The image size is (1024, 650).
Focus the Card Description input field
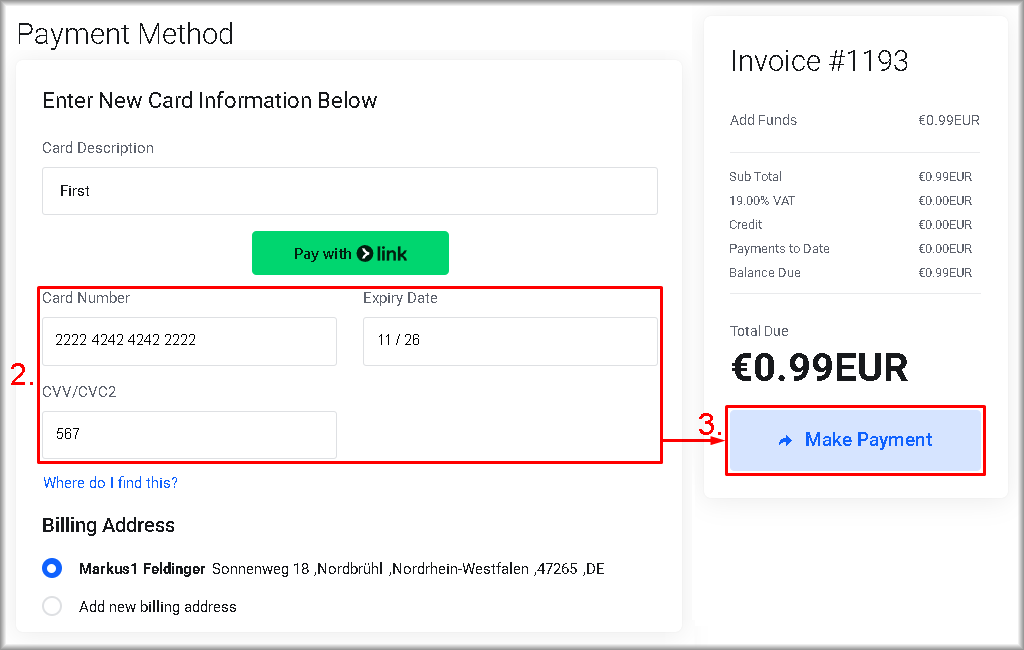(x=349, y=191)
